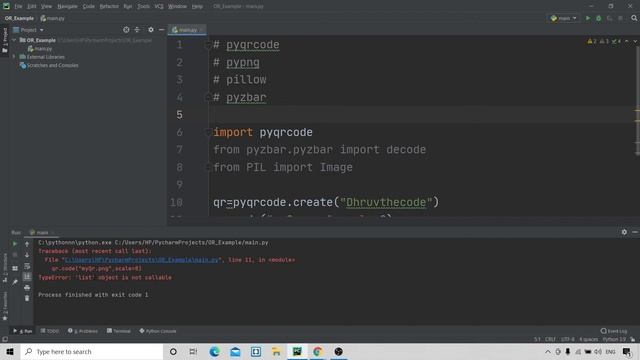The image size is (640, 360).
Task: Open the Event Log
Action: click(x=614, y=331)
